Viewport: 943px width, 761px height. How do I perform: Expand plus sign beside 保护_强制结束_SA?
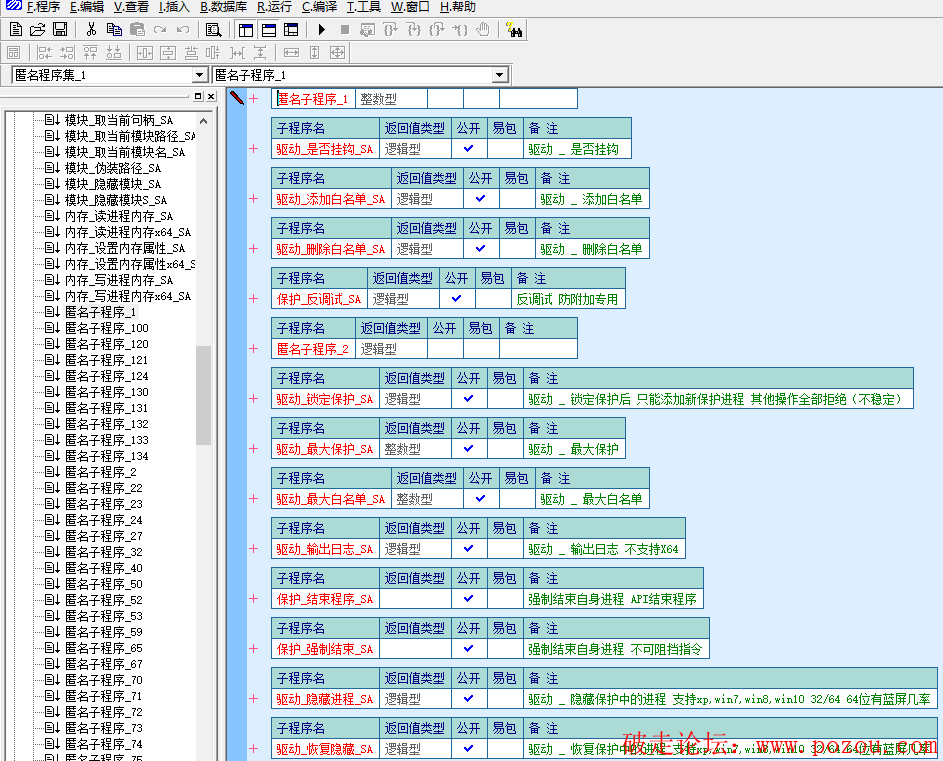pos(254,648)
